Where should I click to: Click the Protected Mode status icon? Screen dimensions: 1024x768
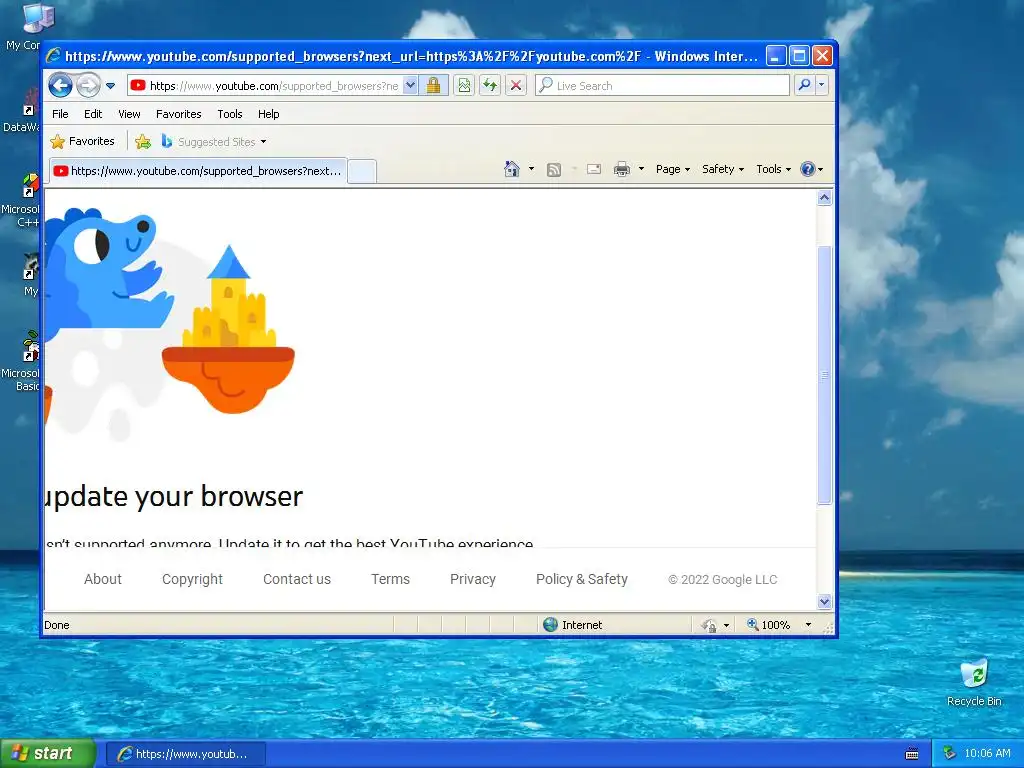709,626
